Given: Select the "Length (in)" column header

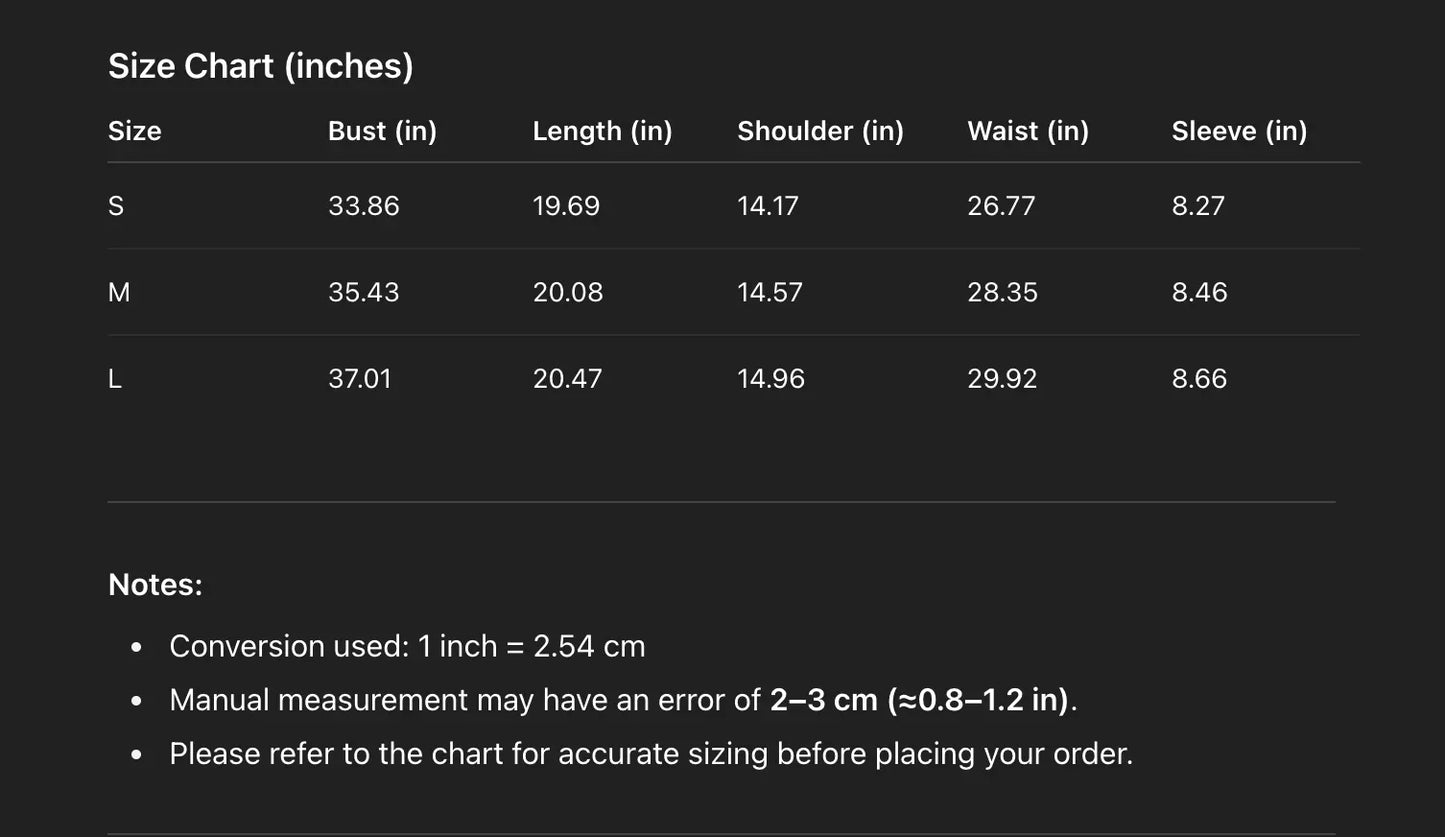Looking at the screenshot, I should [602, 131].
